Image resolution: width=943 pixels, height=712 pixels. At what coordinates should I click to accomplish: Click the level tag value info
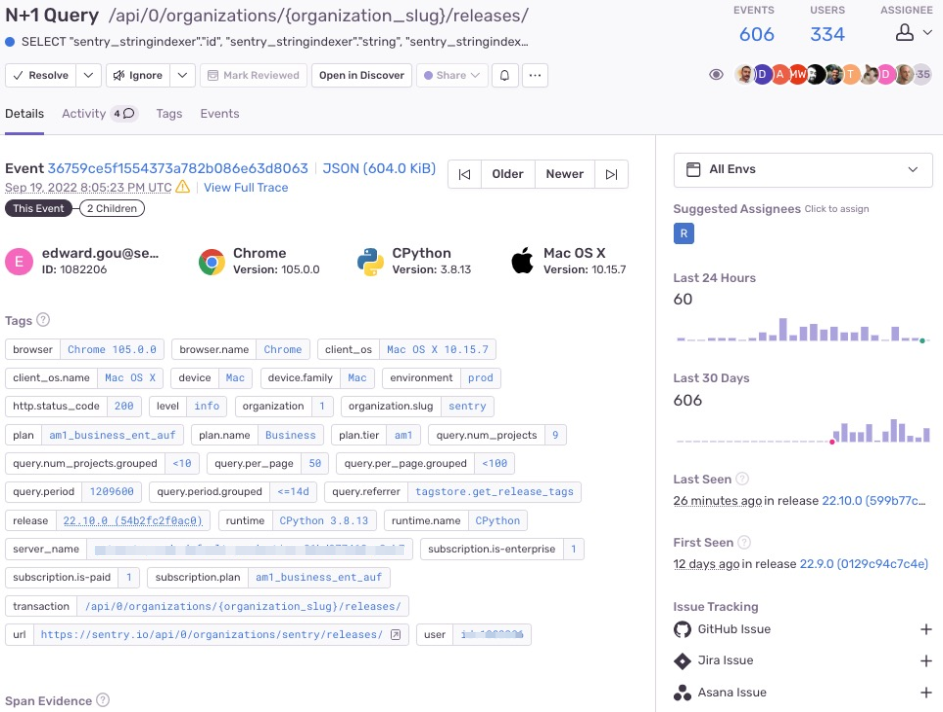tap(207, 406)
